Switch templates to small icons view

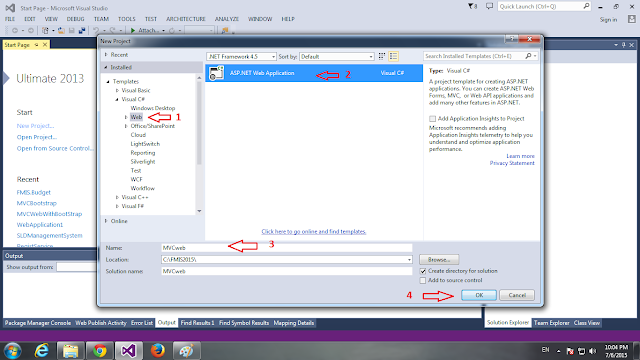(382, 56)
